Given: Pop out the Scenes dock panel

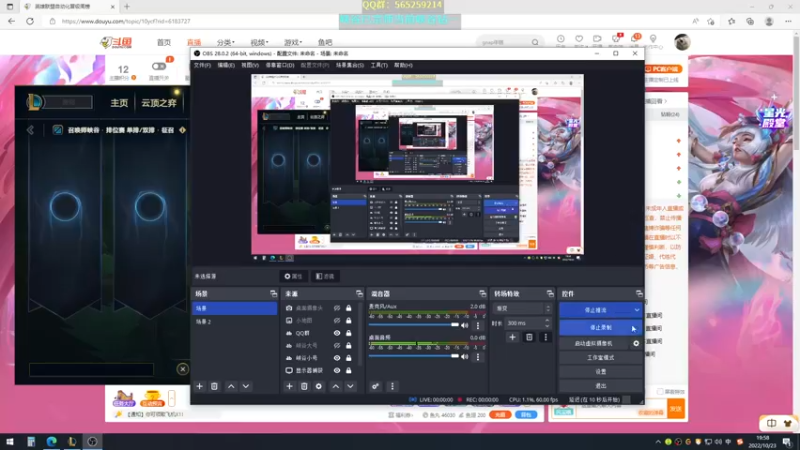Looking at the screenshot, I should click(273, 294).
